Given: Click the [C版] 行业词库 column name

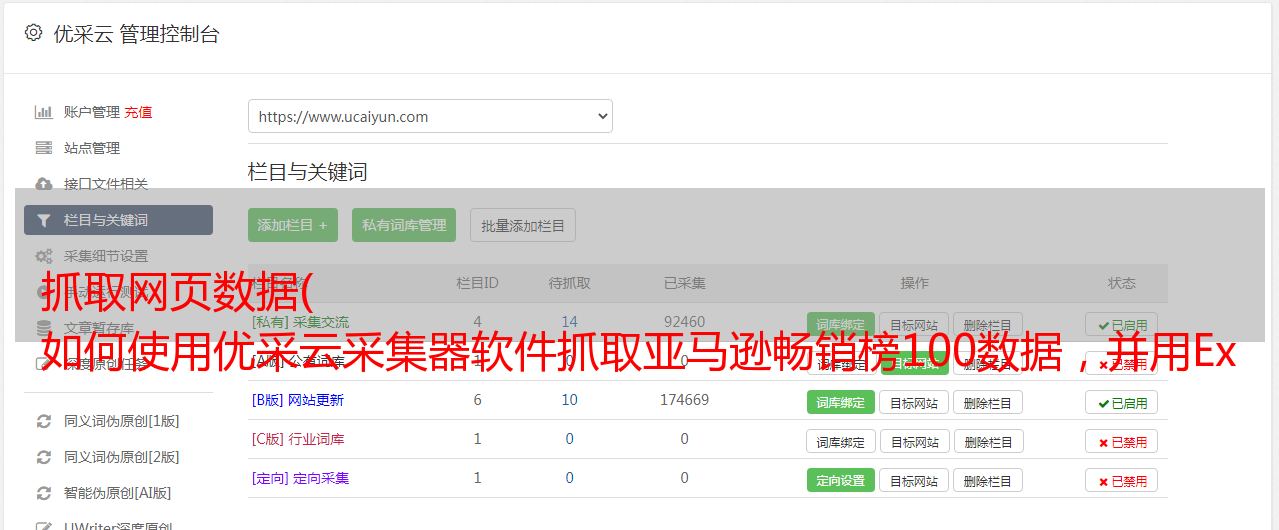Looking at the screenshot, I should pyautogui.click(x=298, y=439).
